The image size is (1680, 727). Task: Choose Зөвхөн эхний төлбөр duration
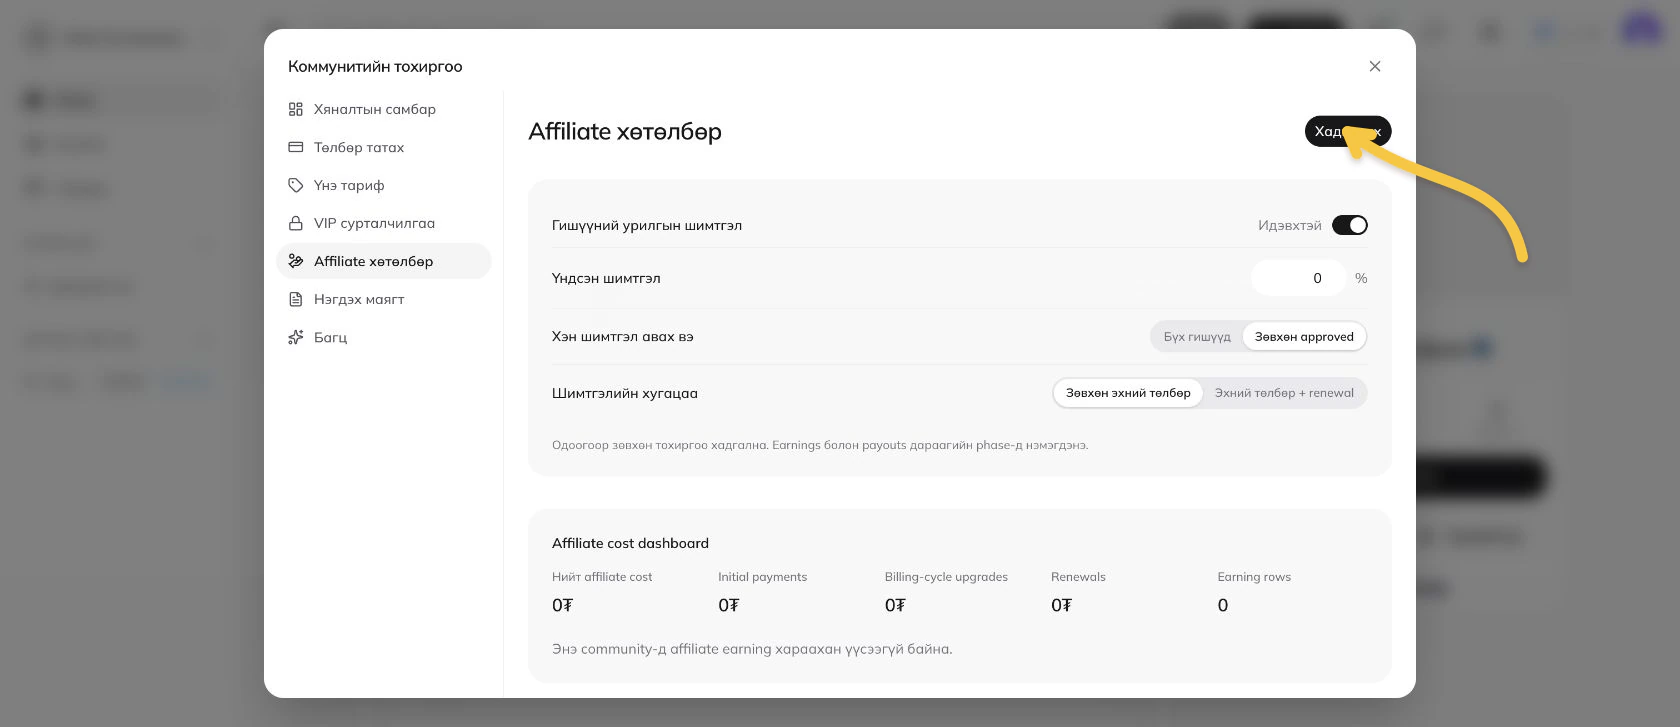pos(1128,393)
